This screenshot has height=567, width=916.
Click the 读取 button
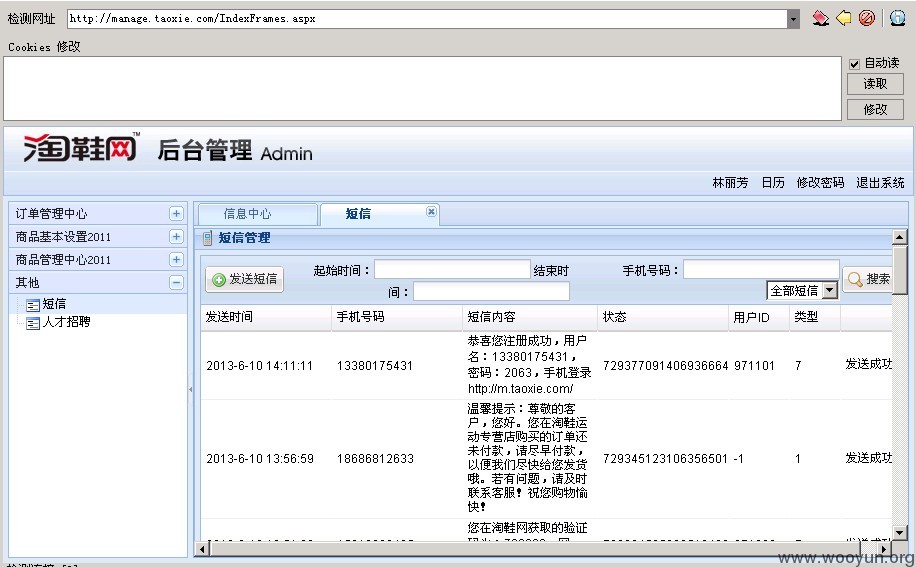875,84
